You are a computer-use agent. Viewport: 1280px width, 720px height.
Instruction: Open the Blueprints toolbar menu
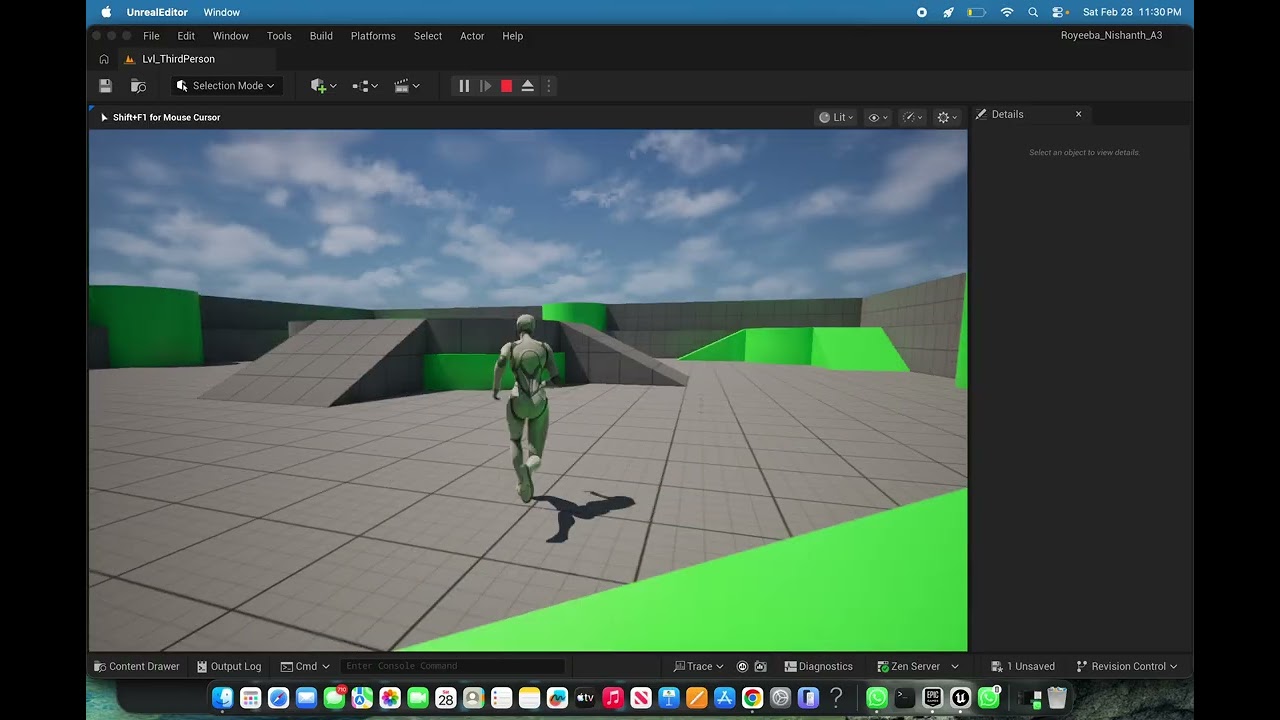pos(365,86)
